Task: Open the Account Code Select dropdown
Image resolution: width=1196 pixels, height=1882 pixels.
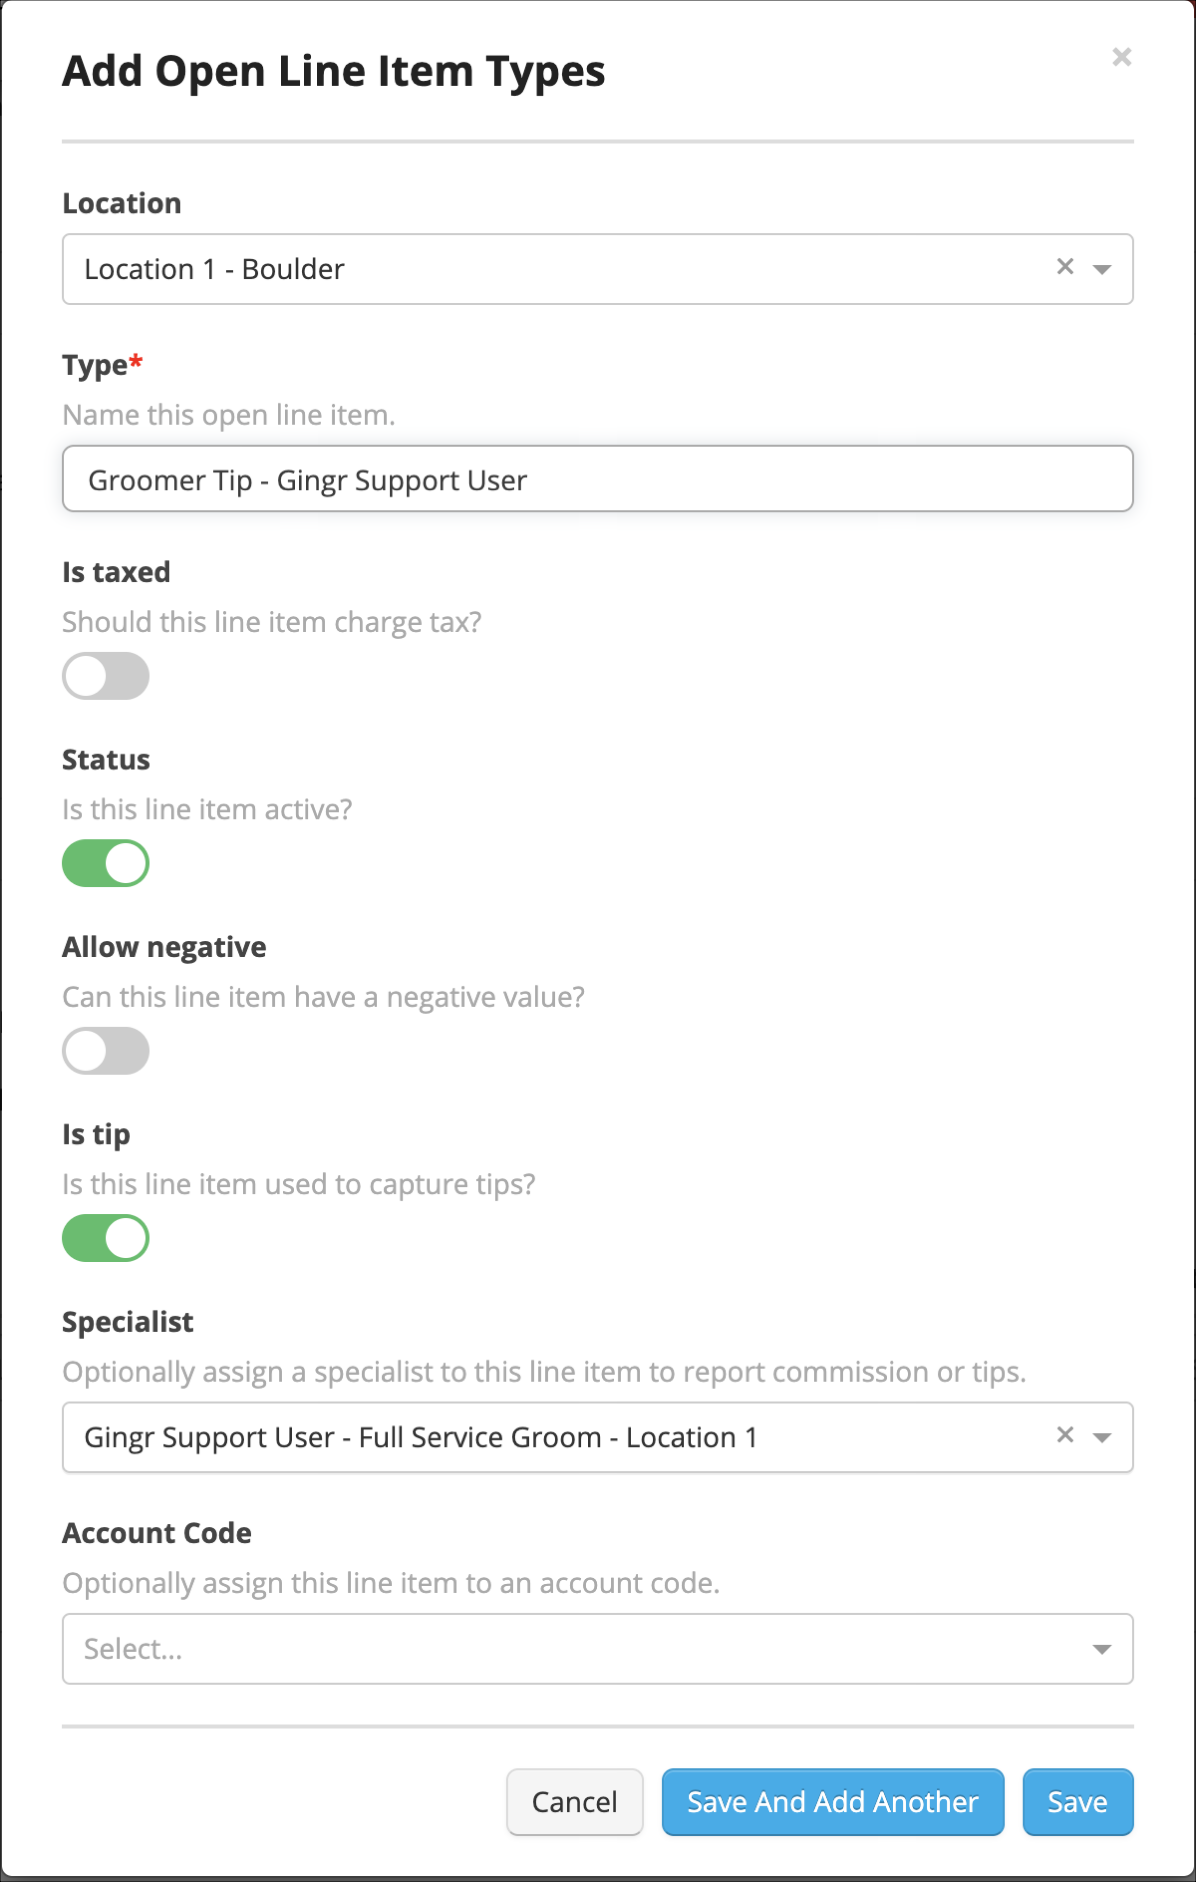Action: coord(500,1648)
